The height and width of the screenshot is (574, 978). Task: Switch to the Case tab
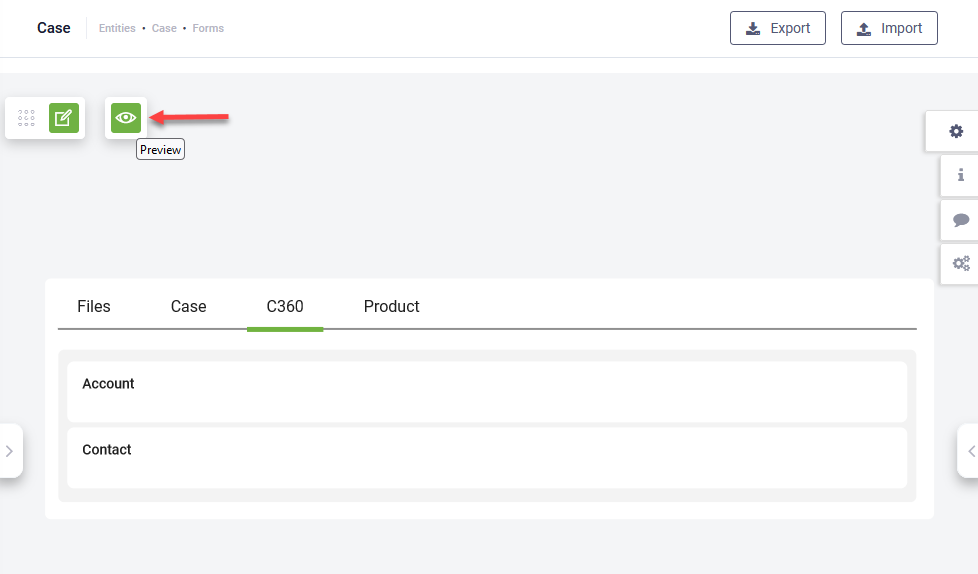pyautogui.click(x=188, y=307)
